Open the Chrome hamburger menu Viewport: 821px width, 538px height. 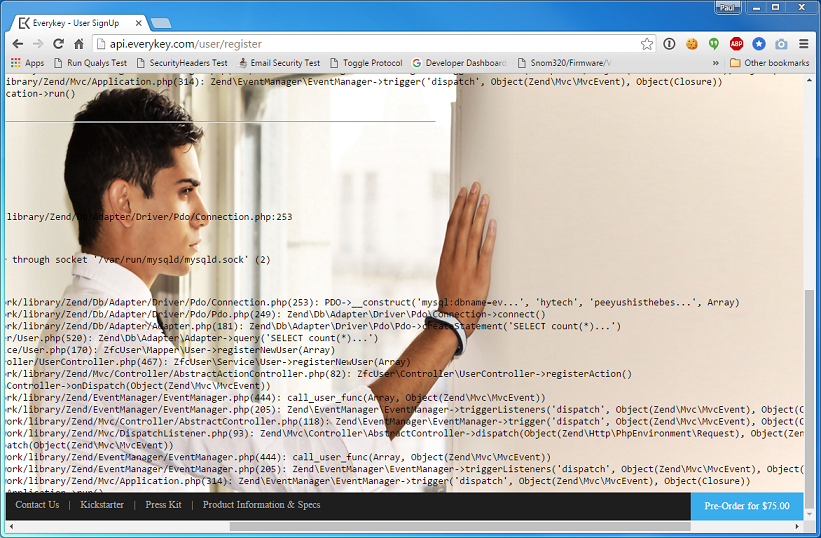click(x=804, y=44)
